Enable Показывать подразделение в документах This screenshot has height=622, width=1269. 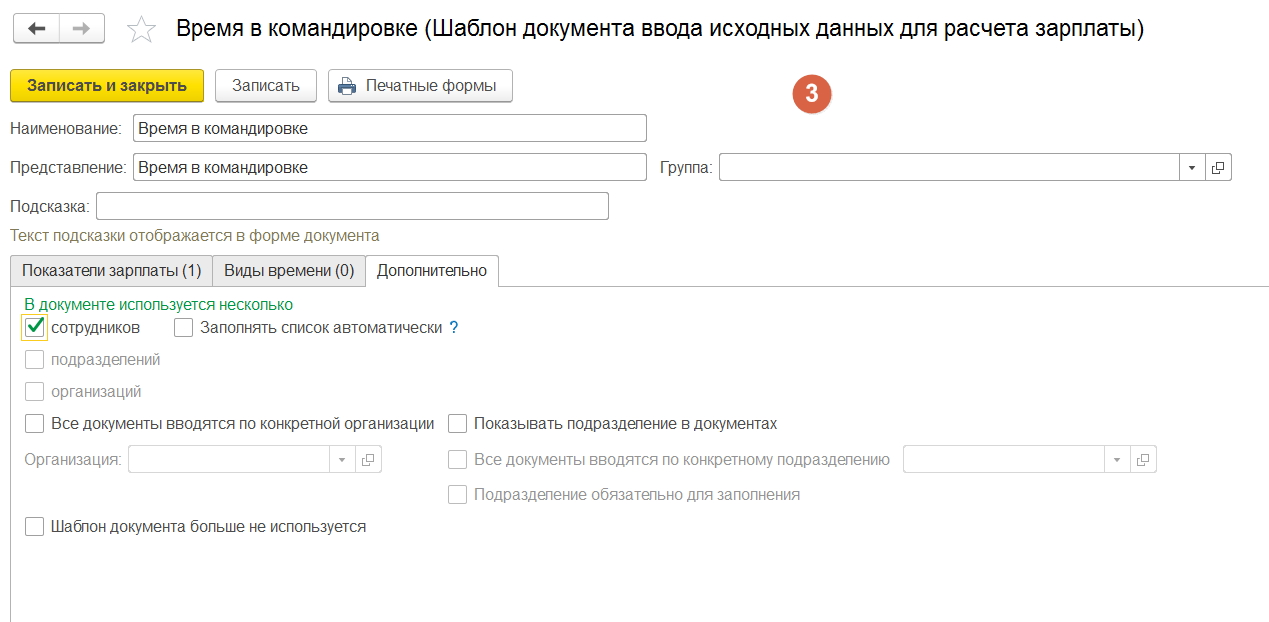pos(458,424)
